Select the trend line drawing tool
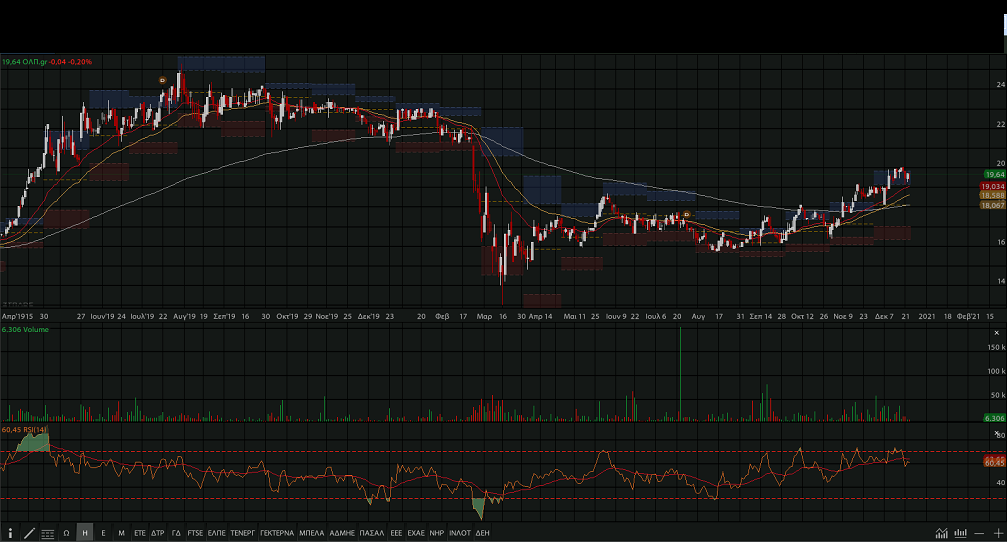 pos(29,533)
